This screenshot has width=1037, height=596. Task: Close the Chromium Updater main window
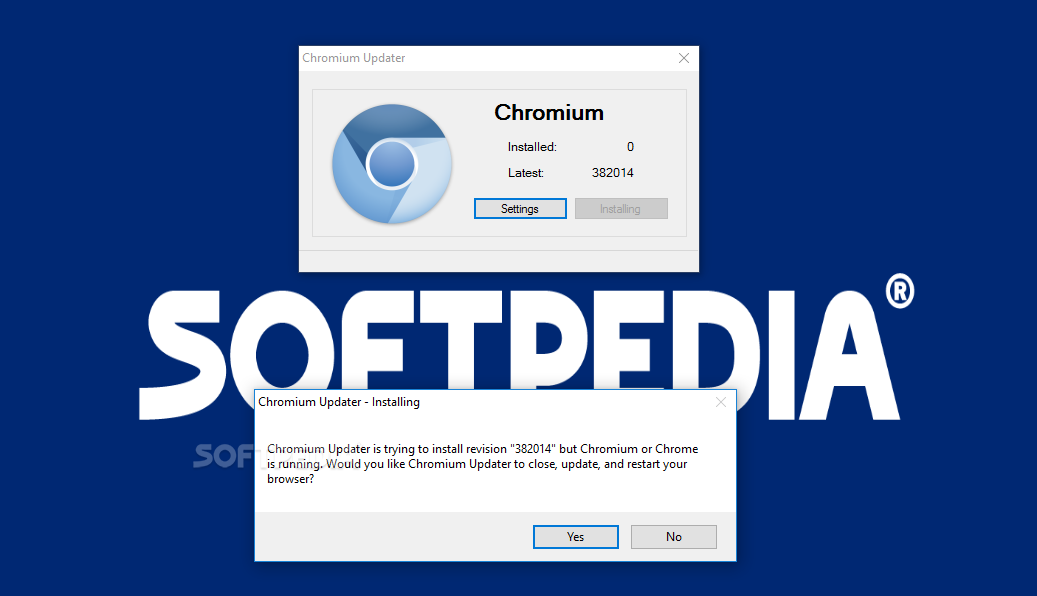(x=684, y=58)
